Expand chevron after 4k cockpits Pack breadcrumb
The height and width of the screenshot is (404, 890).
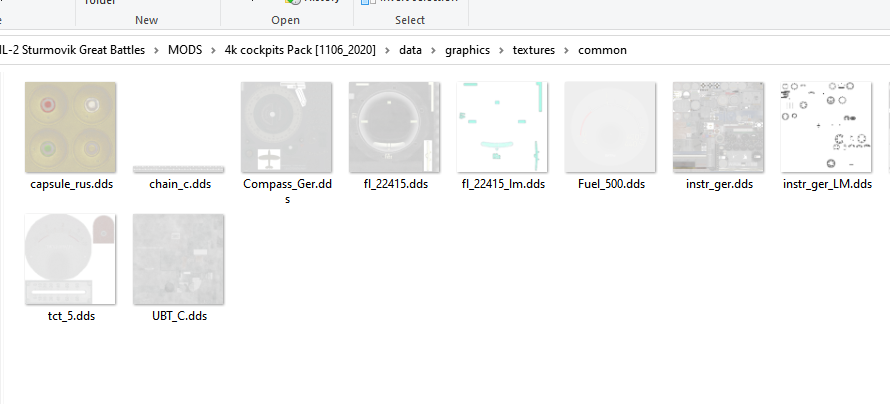(387, 50)
